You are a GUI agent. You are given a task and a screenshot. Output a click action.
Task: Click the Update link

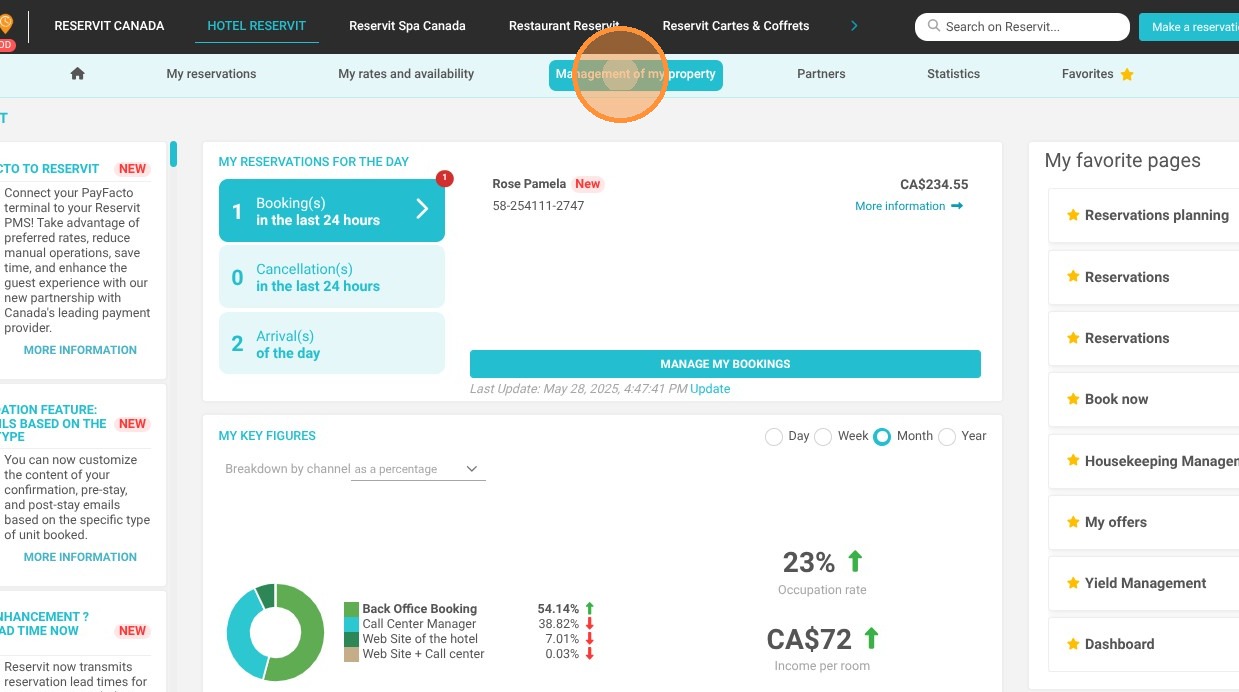point(710,389)
